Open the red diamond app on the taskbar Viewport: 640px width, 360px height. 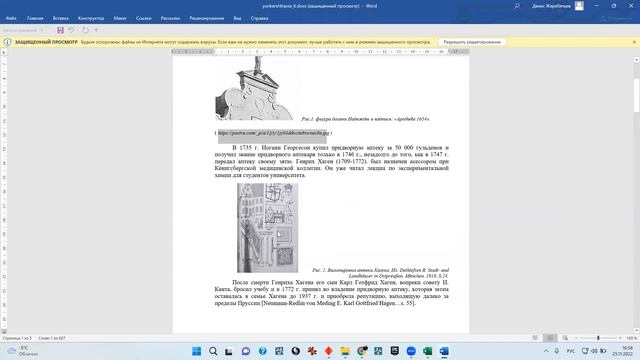click(x=329, y=351)
